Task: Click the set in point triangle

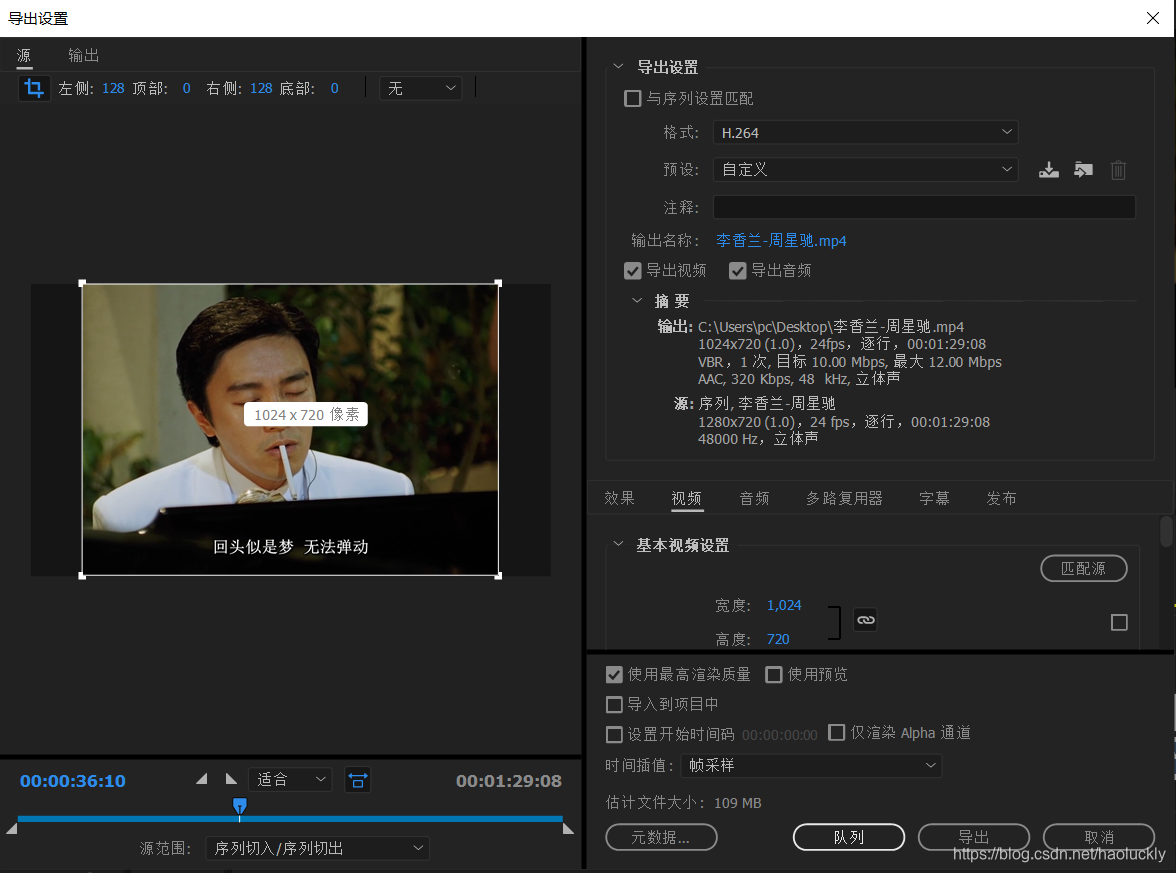Action: pos(202,779)
